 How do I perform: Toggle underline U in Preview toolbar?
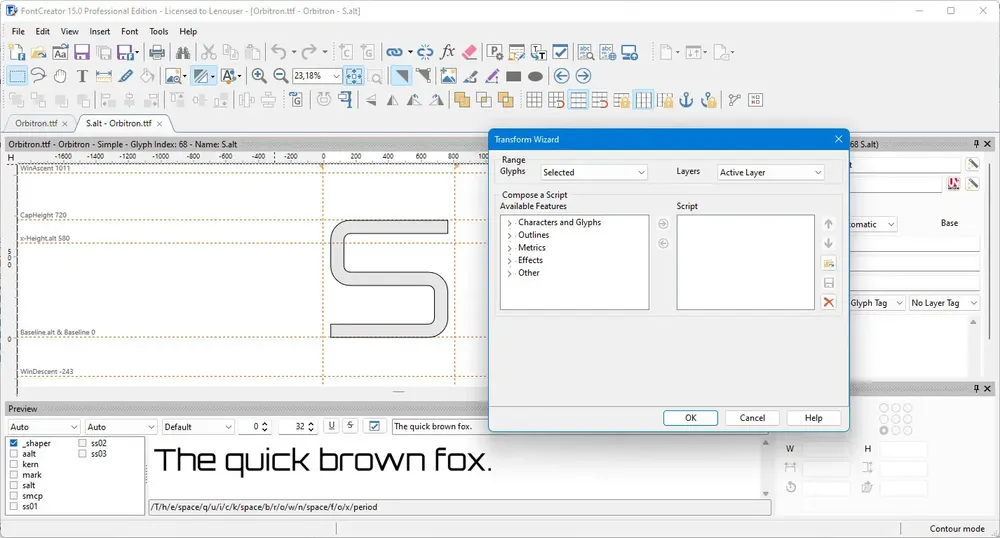[332, 426]
